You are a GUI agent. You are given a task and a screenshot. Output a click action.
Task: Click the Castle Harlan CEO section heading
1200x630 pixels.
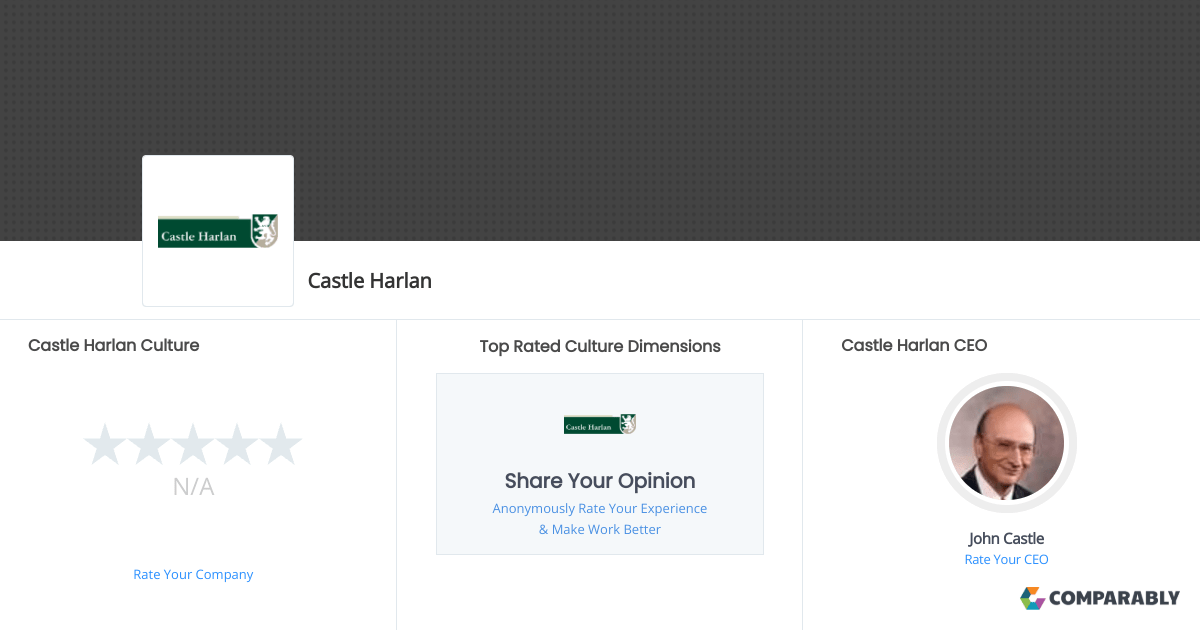tap(914, 345)
